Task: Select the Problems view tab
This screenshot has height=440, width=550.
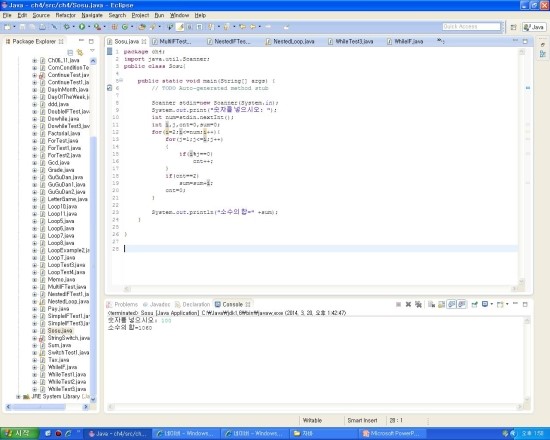Action: coord(122,304)
